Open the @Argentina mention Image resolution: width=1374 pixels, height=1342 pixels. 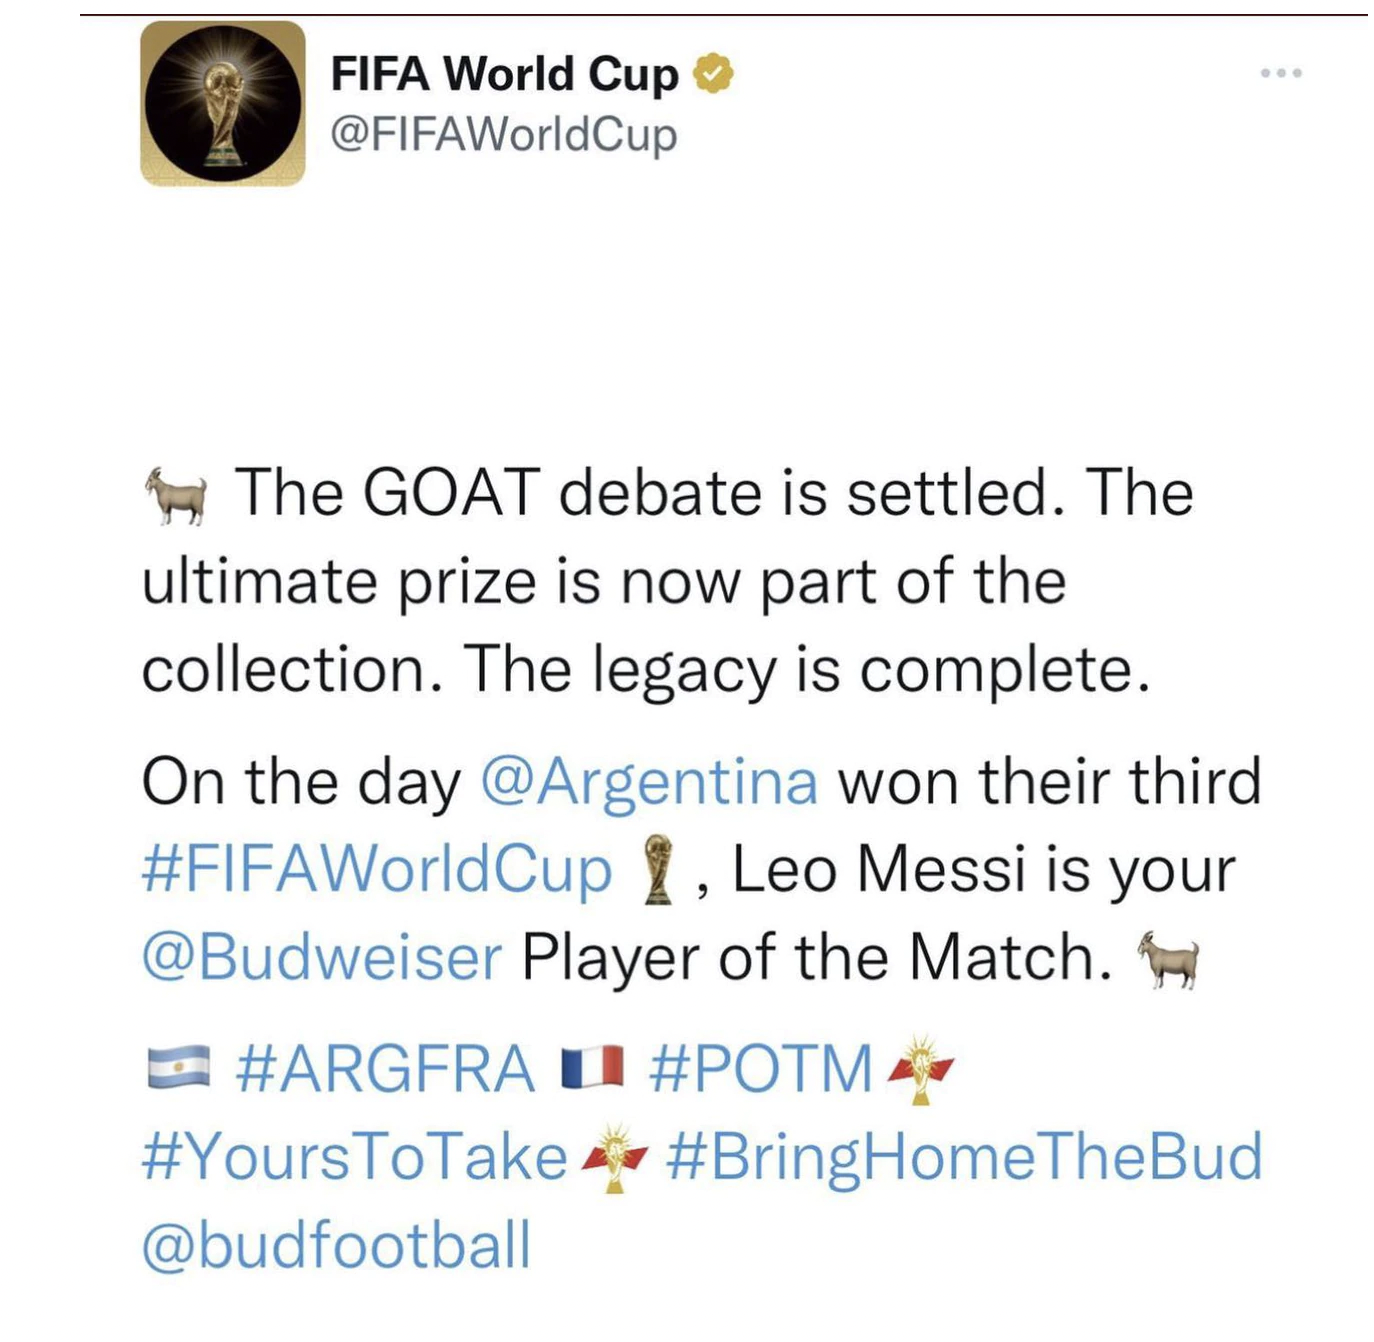pyautogui.click(x=649, y=781)
